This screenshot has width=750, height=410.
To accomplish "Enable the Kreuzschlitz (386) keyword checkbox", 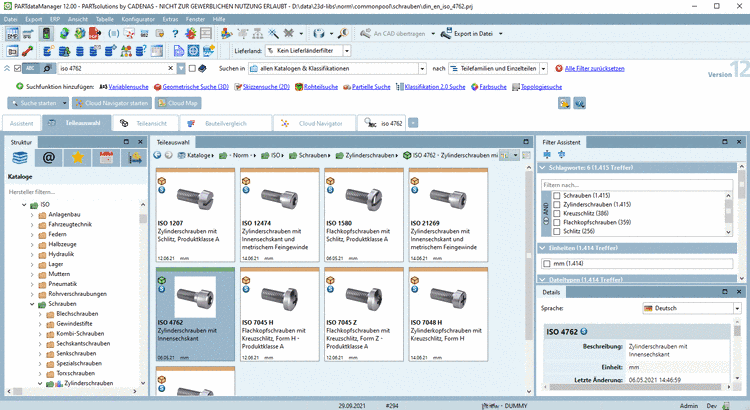I will pos(556,212).
